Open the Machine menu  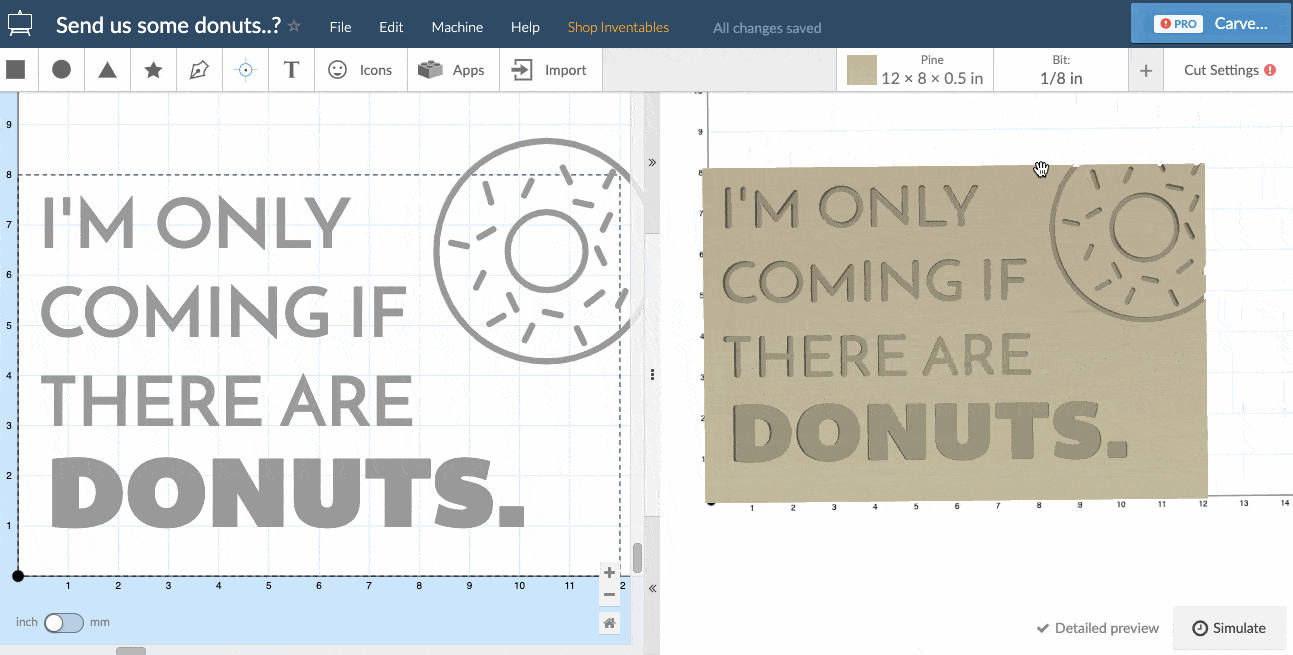457,27
